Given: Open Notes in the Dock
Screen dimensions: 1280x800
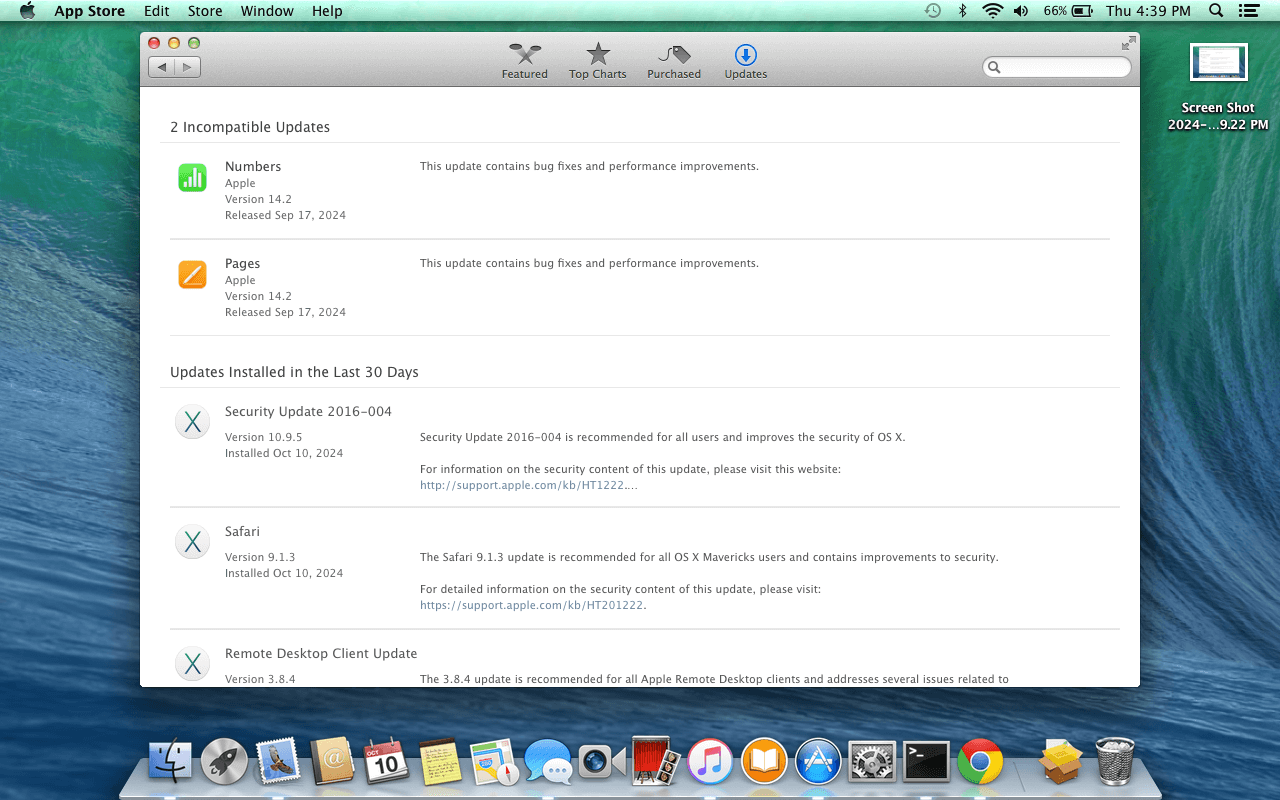Looking at the screenshot, I should [x=440, y=762].
